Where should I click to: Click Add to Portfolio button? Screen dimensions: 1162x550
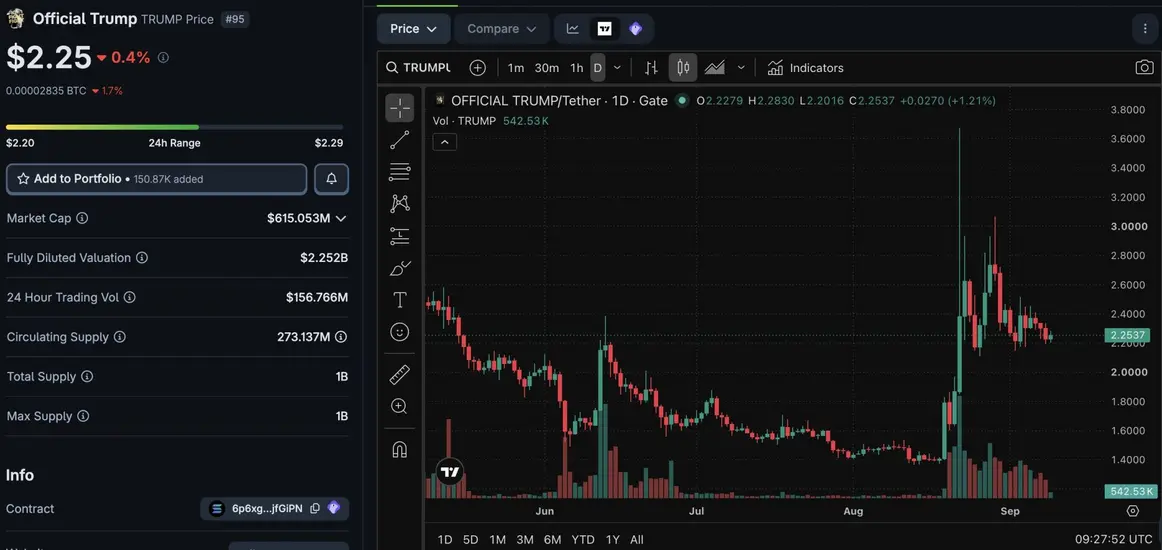pos(156,179)
